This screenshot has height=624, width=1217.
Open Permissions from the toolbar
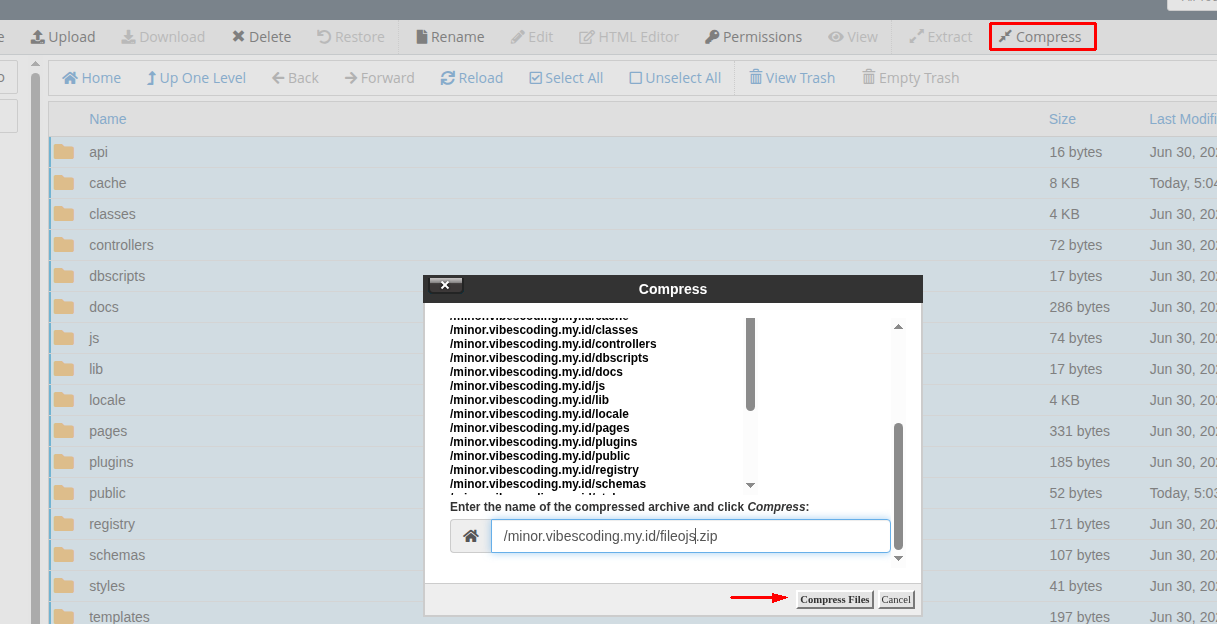click(753, 37)
